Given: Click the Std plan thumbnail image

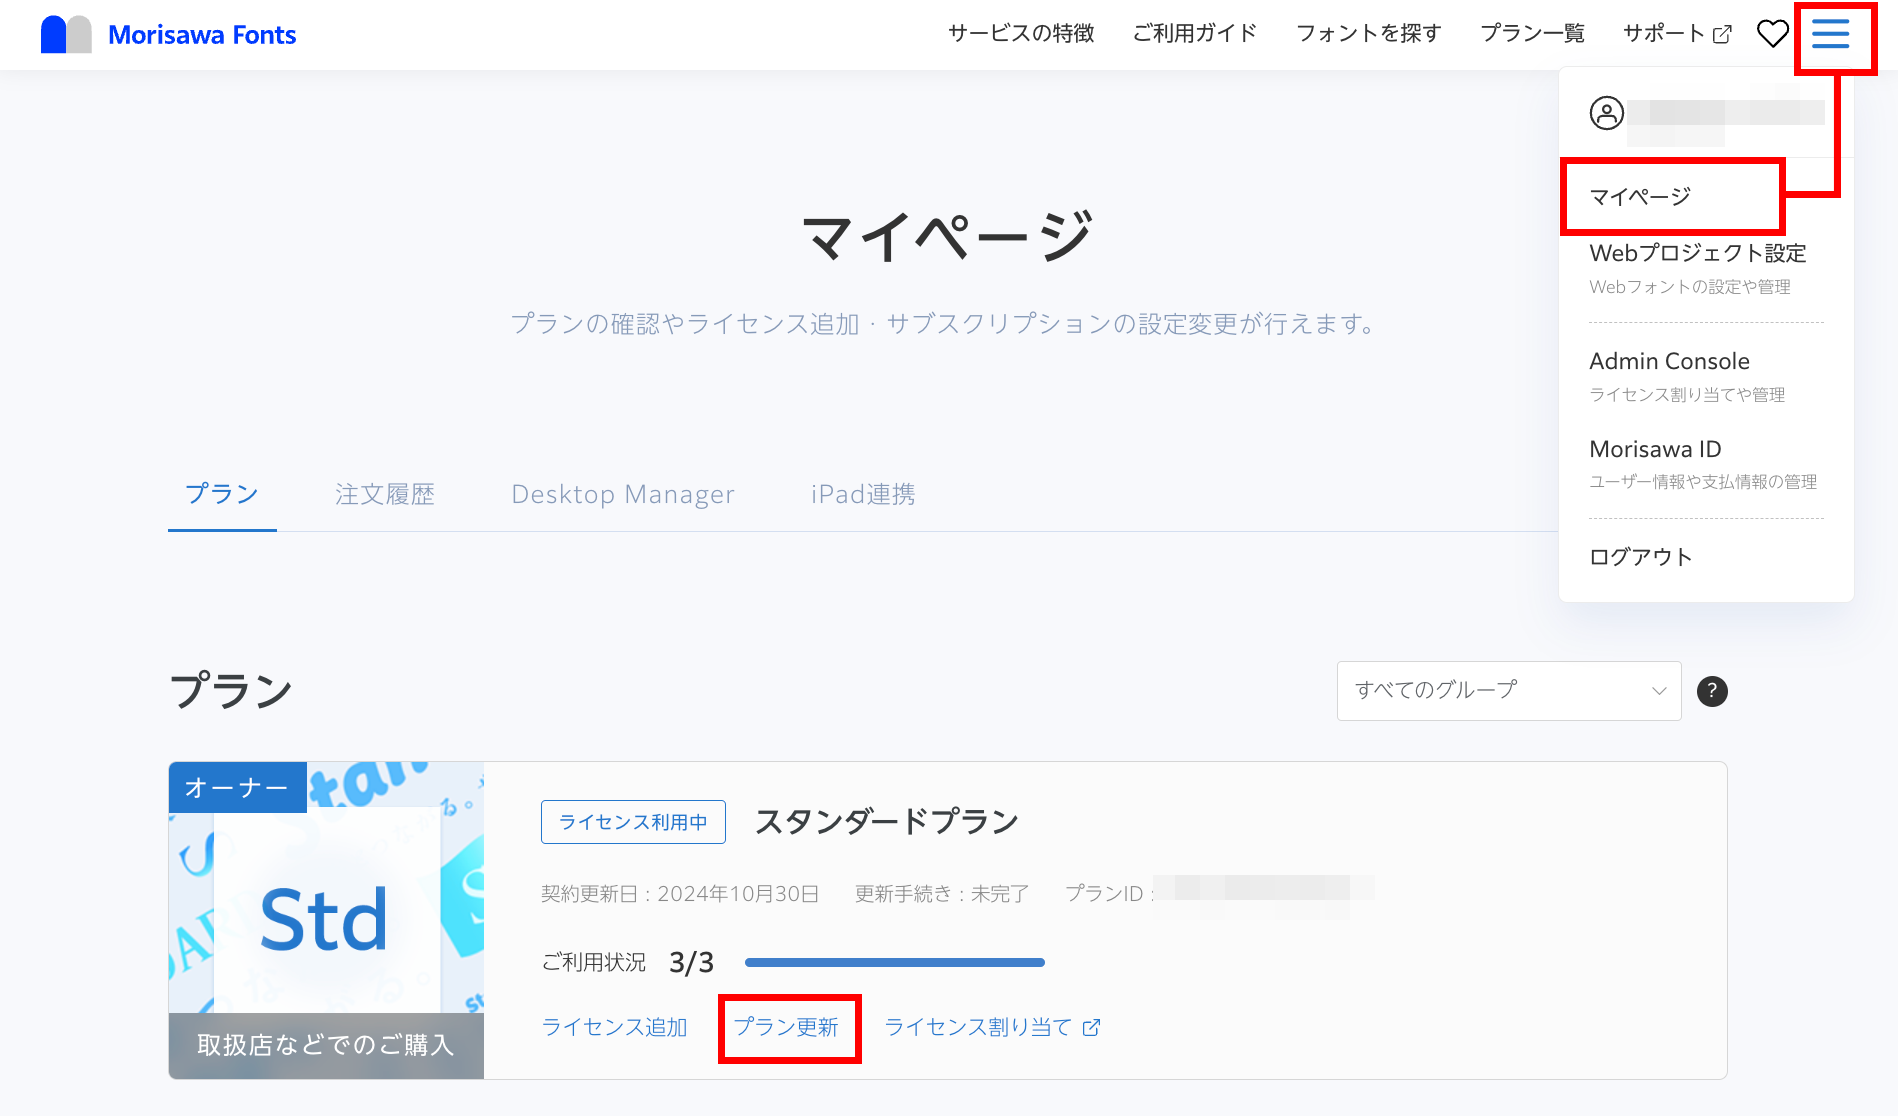Looking at the screenshot, I should 326,921.
